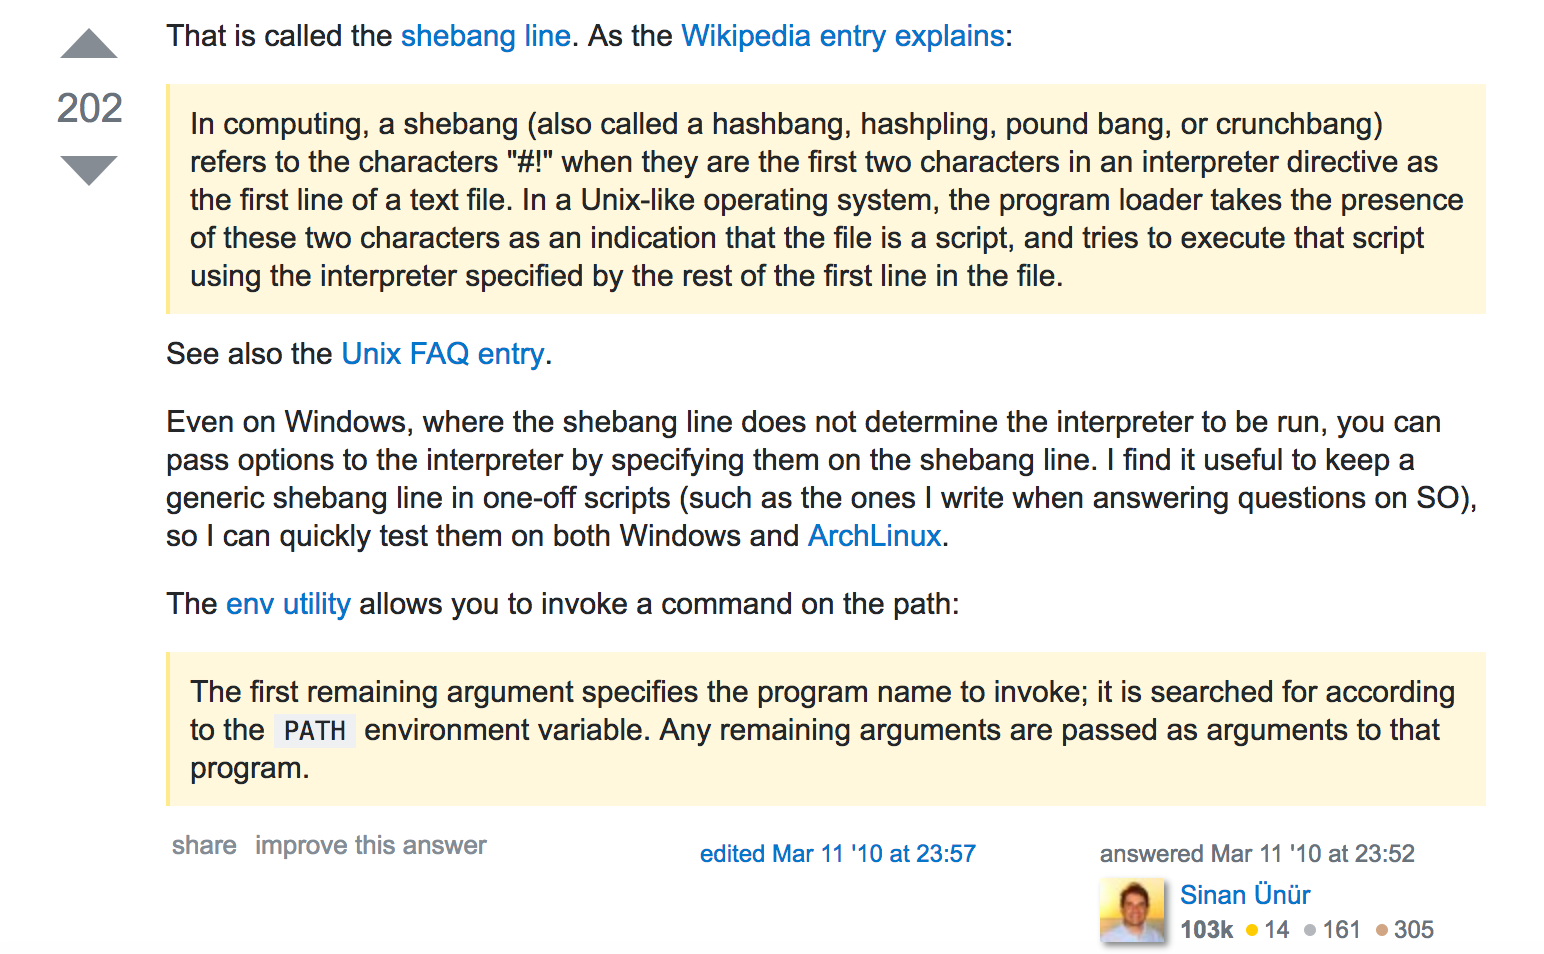Screen dimensions: 1544x954
Task: Click Sinan Ünür's avatar picture
Action: tap(1132, 910)
